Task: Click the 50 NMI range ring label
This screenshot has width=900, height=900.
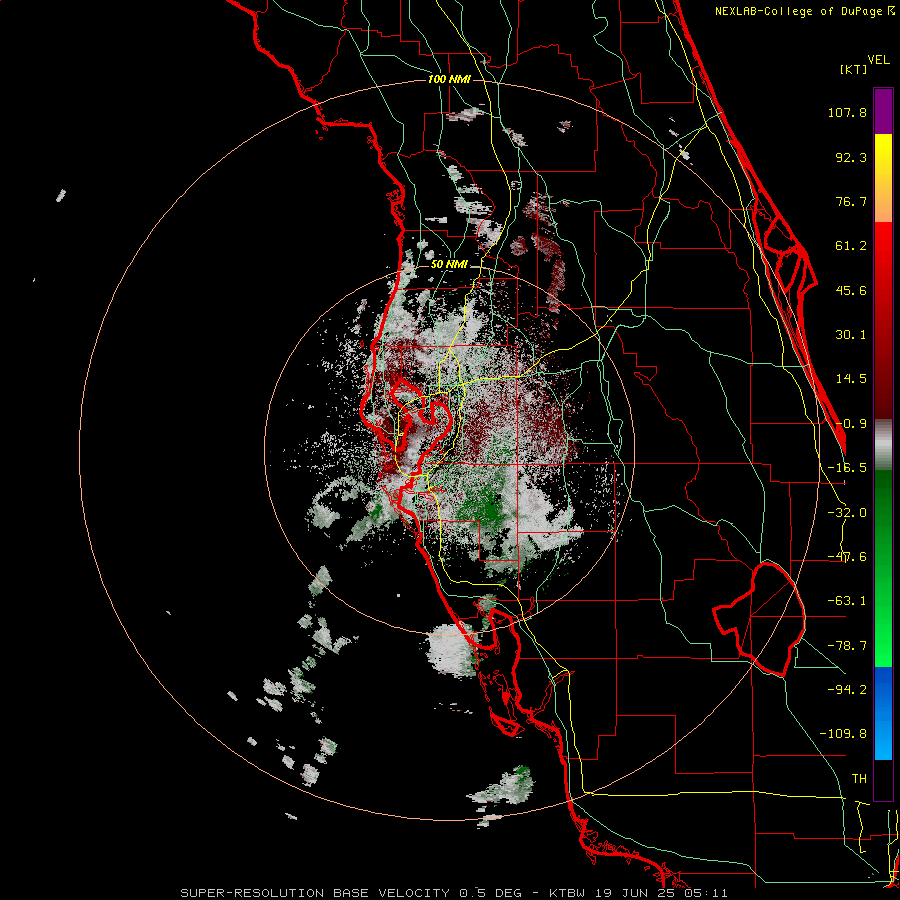Action: [x=449, y=265]
